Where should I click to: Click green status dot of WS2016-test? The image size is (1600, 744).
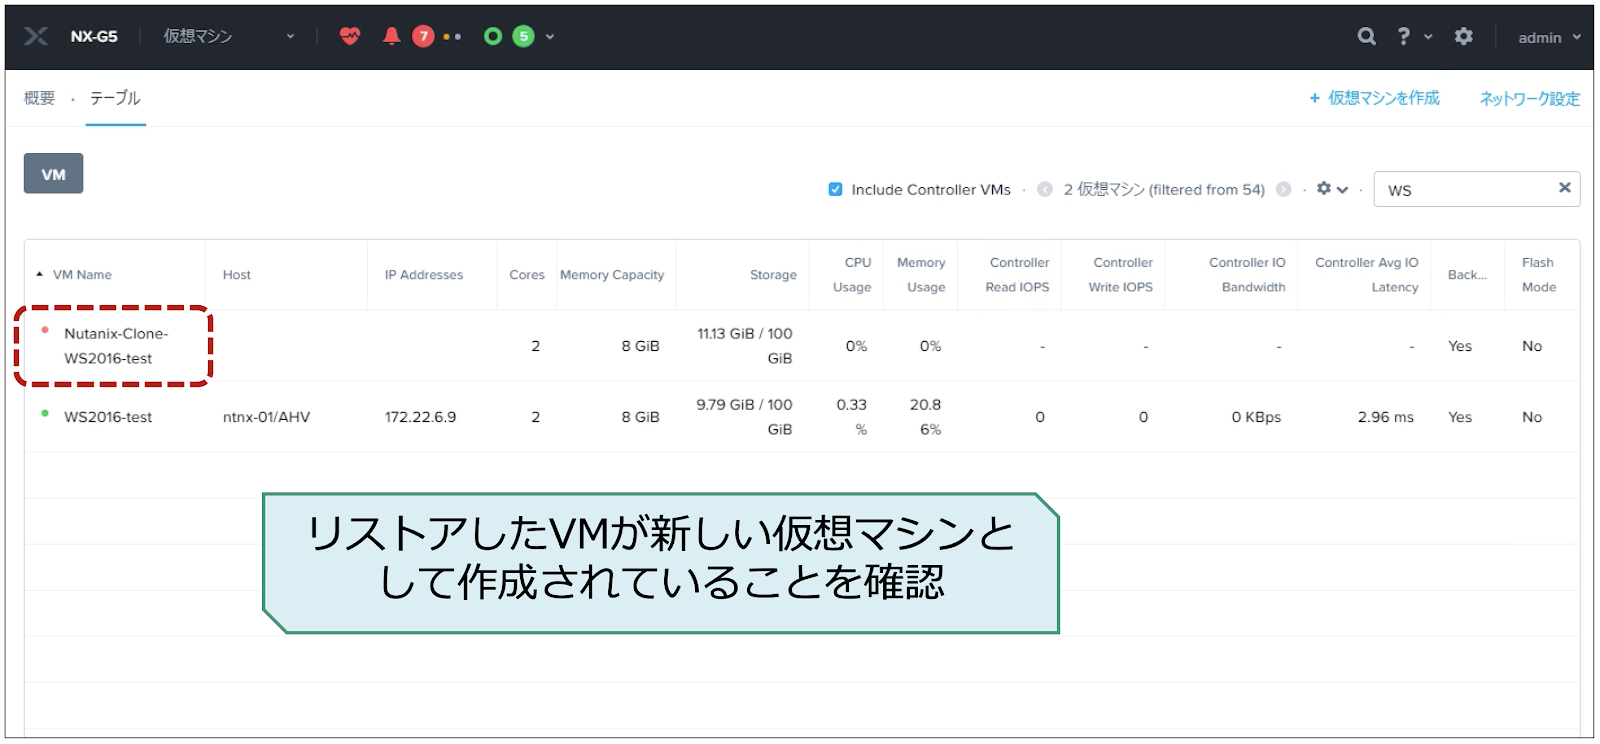coord(45,413)
